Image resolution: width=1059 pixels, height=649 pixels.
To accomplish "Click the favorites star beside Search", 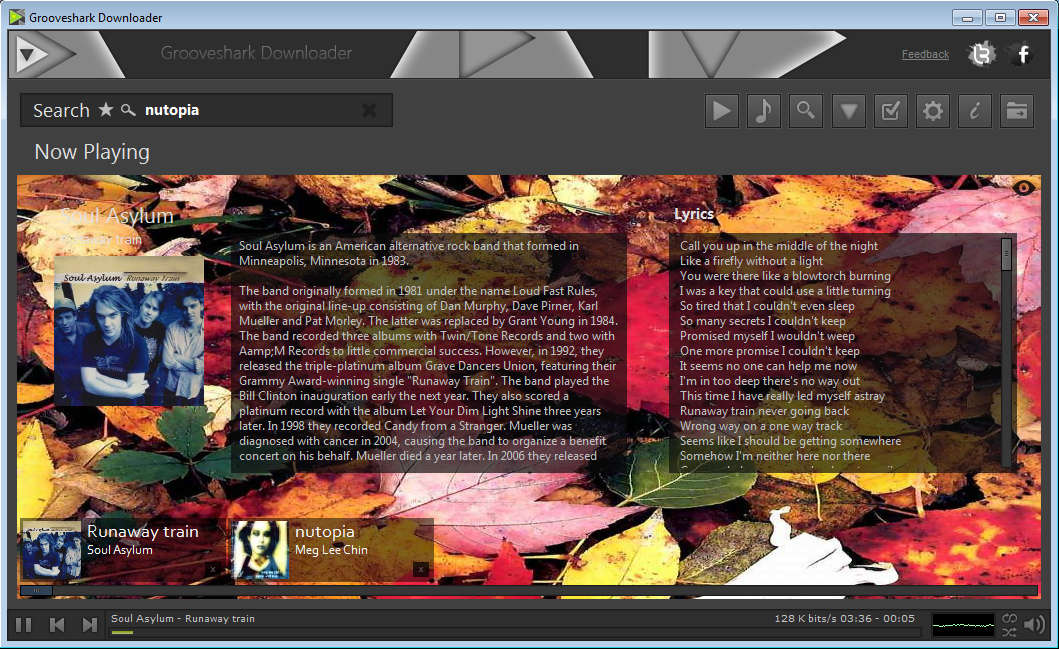I will tap(105, 109).
